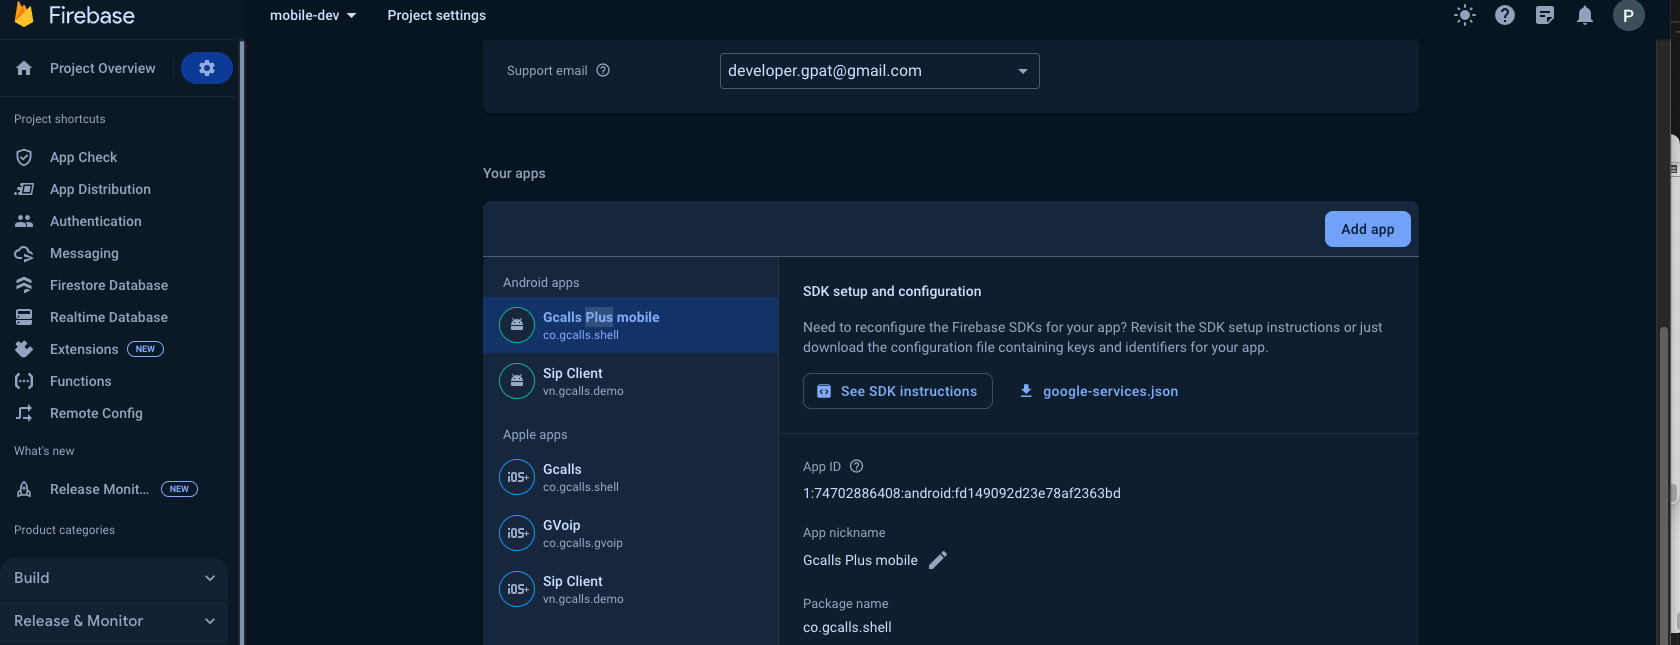1680x645 pixels.
Task: Click the Add app button
Action: click(x=1367, y=229)
